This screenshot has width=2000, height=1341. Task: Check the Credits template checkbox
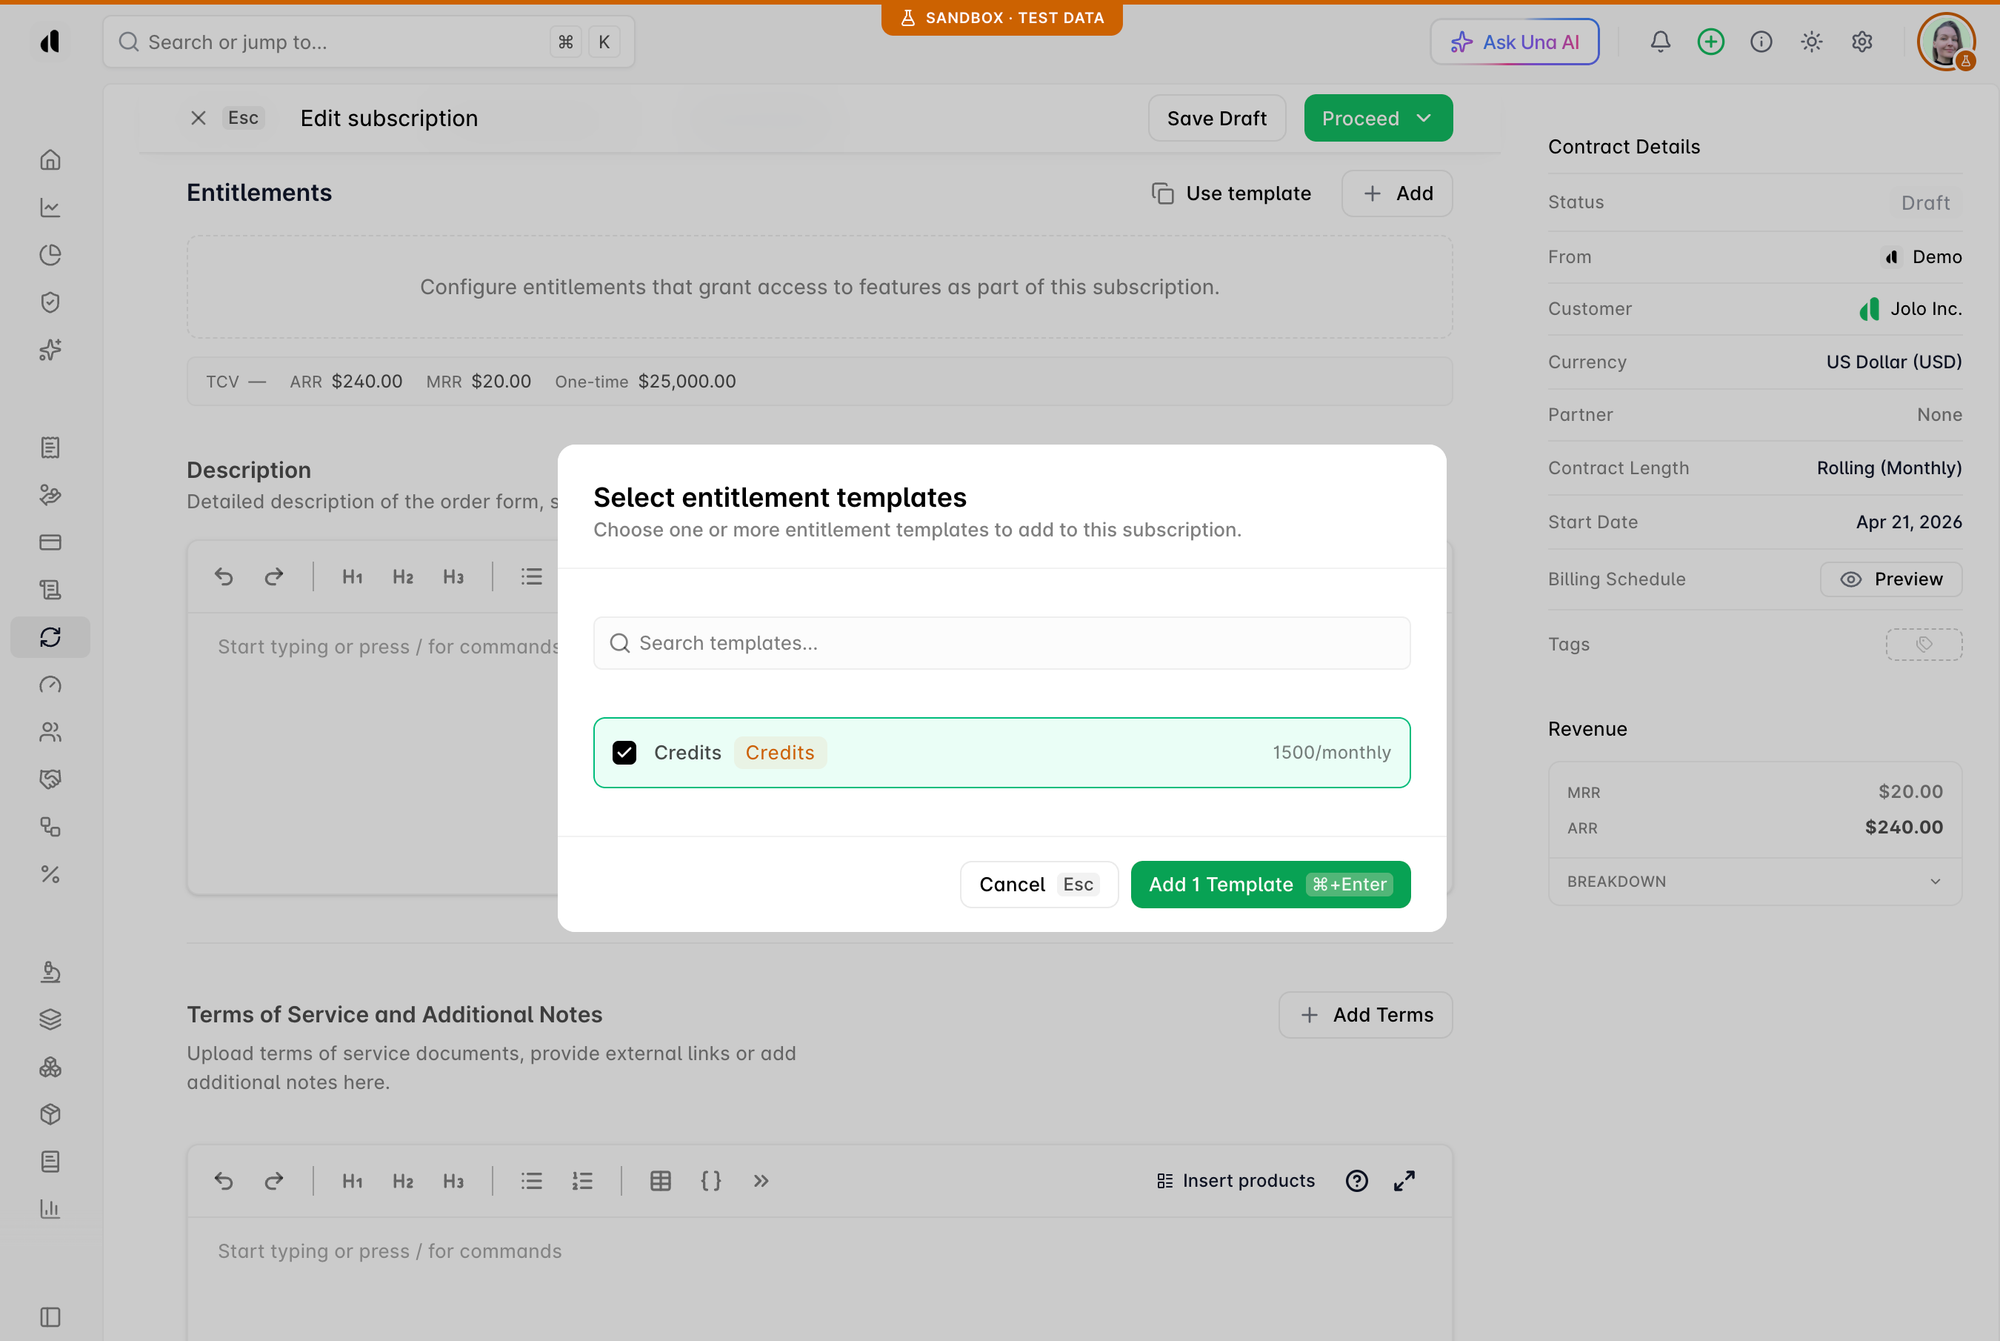coord(624,752)
